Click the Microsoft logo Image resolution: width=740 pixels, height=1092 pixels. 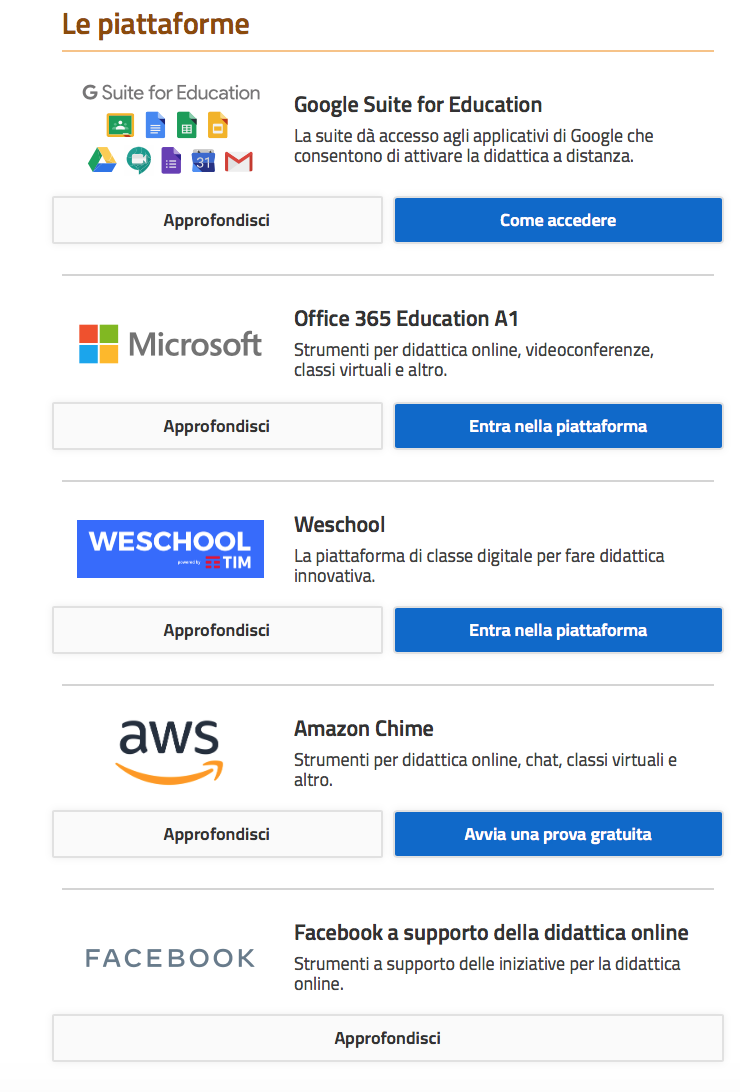pyautogui.click(x=171, y=344)
